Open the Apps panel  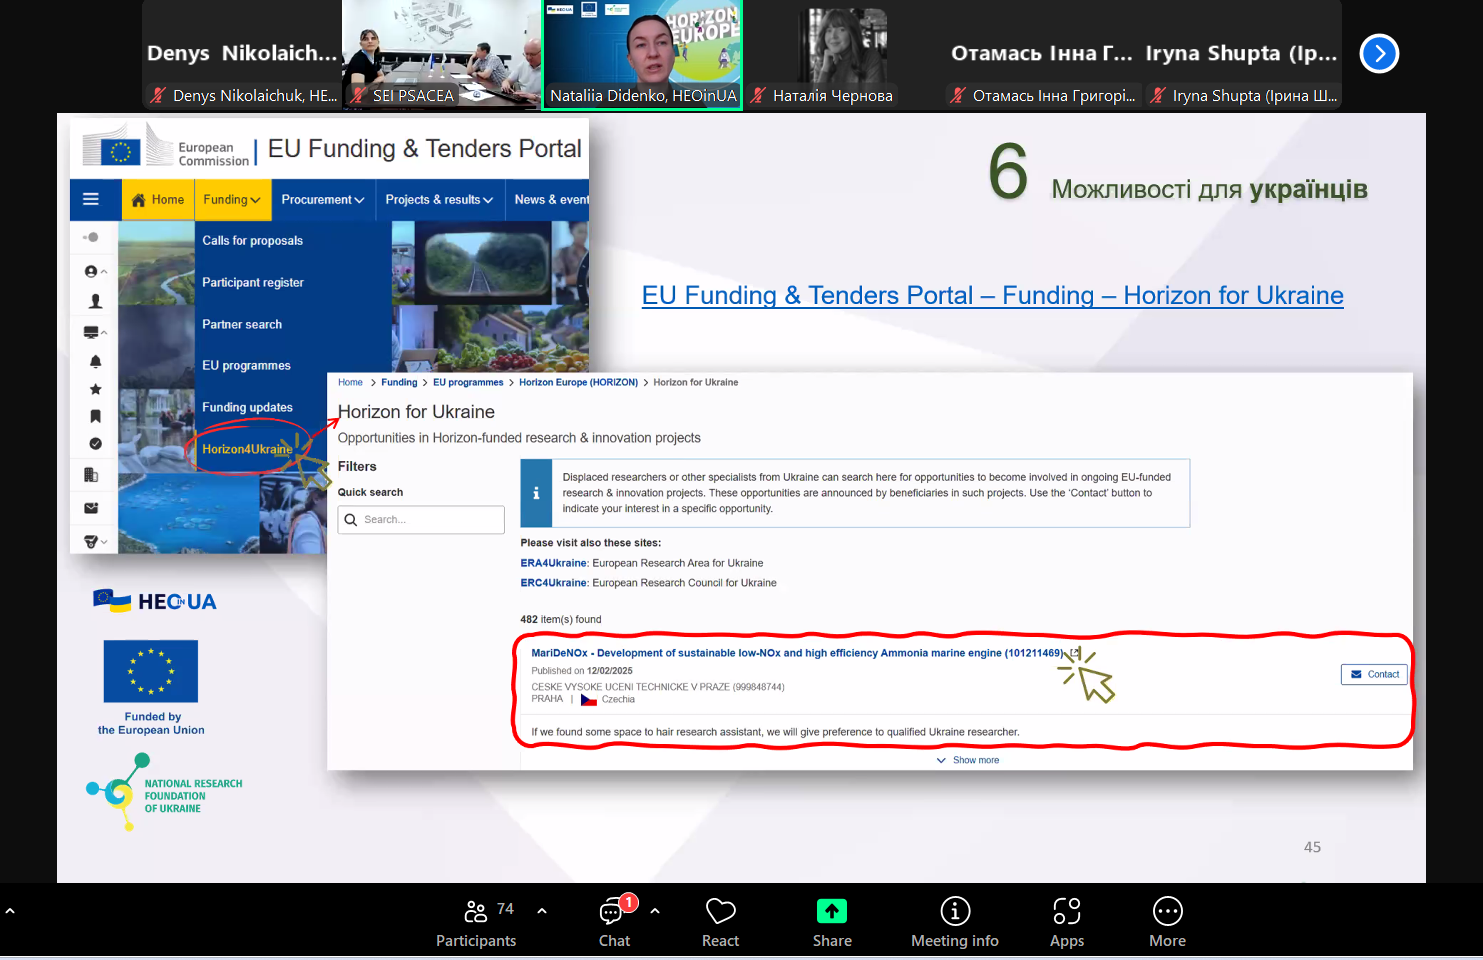click(1066, 923)
